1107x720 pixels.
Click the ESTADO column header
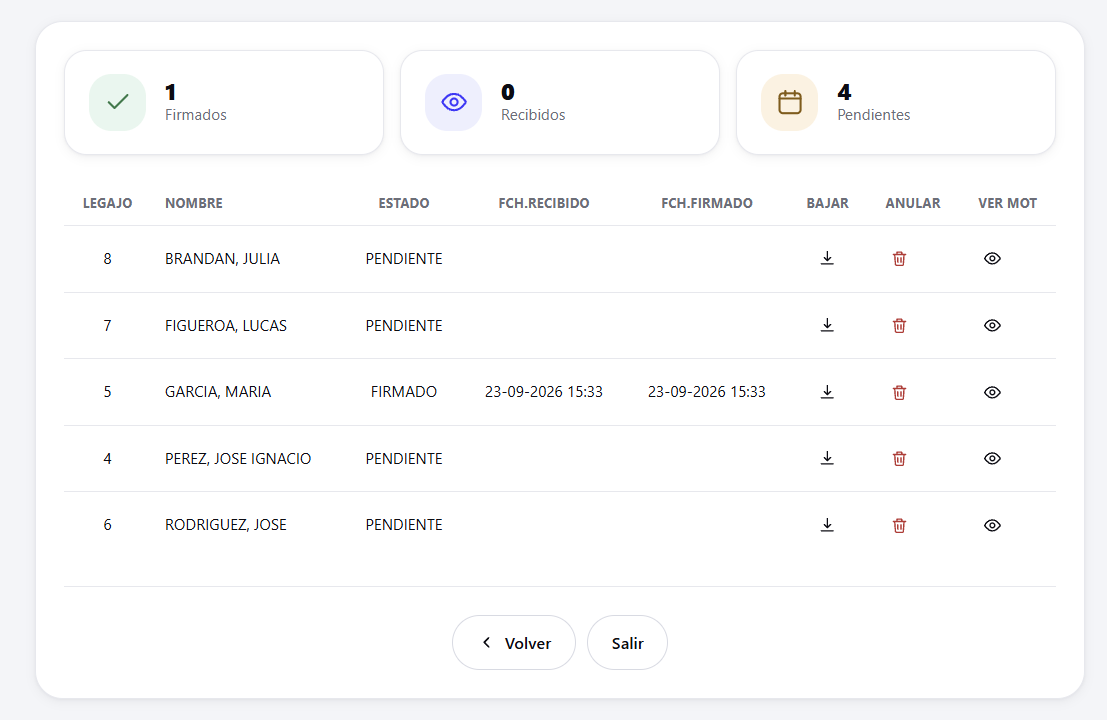(404, 203)
